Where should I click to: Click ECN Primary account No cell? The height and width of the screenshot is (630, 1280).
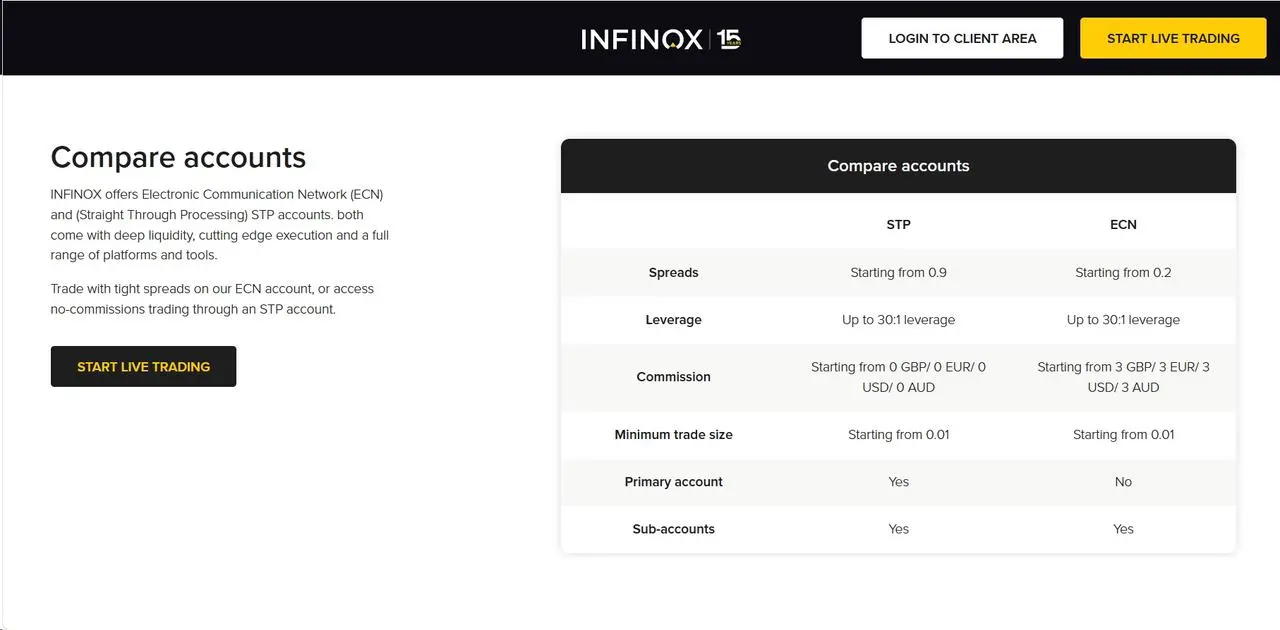coord(1123,481)
